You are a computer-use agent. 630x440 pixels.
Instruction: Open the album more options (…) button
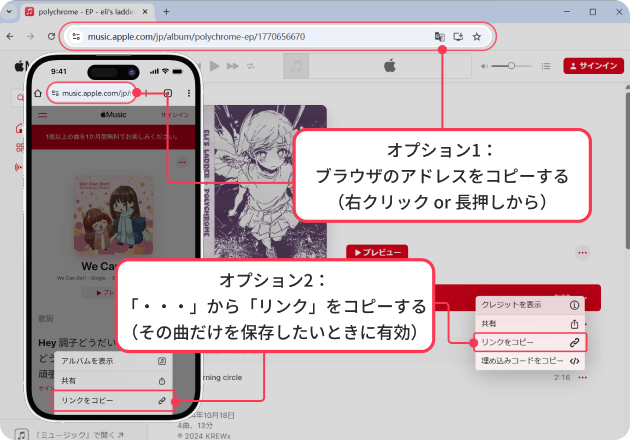tap(583, 252)
